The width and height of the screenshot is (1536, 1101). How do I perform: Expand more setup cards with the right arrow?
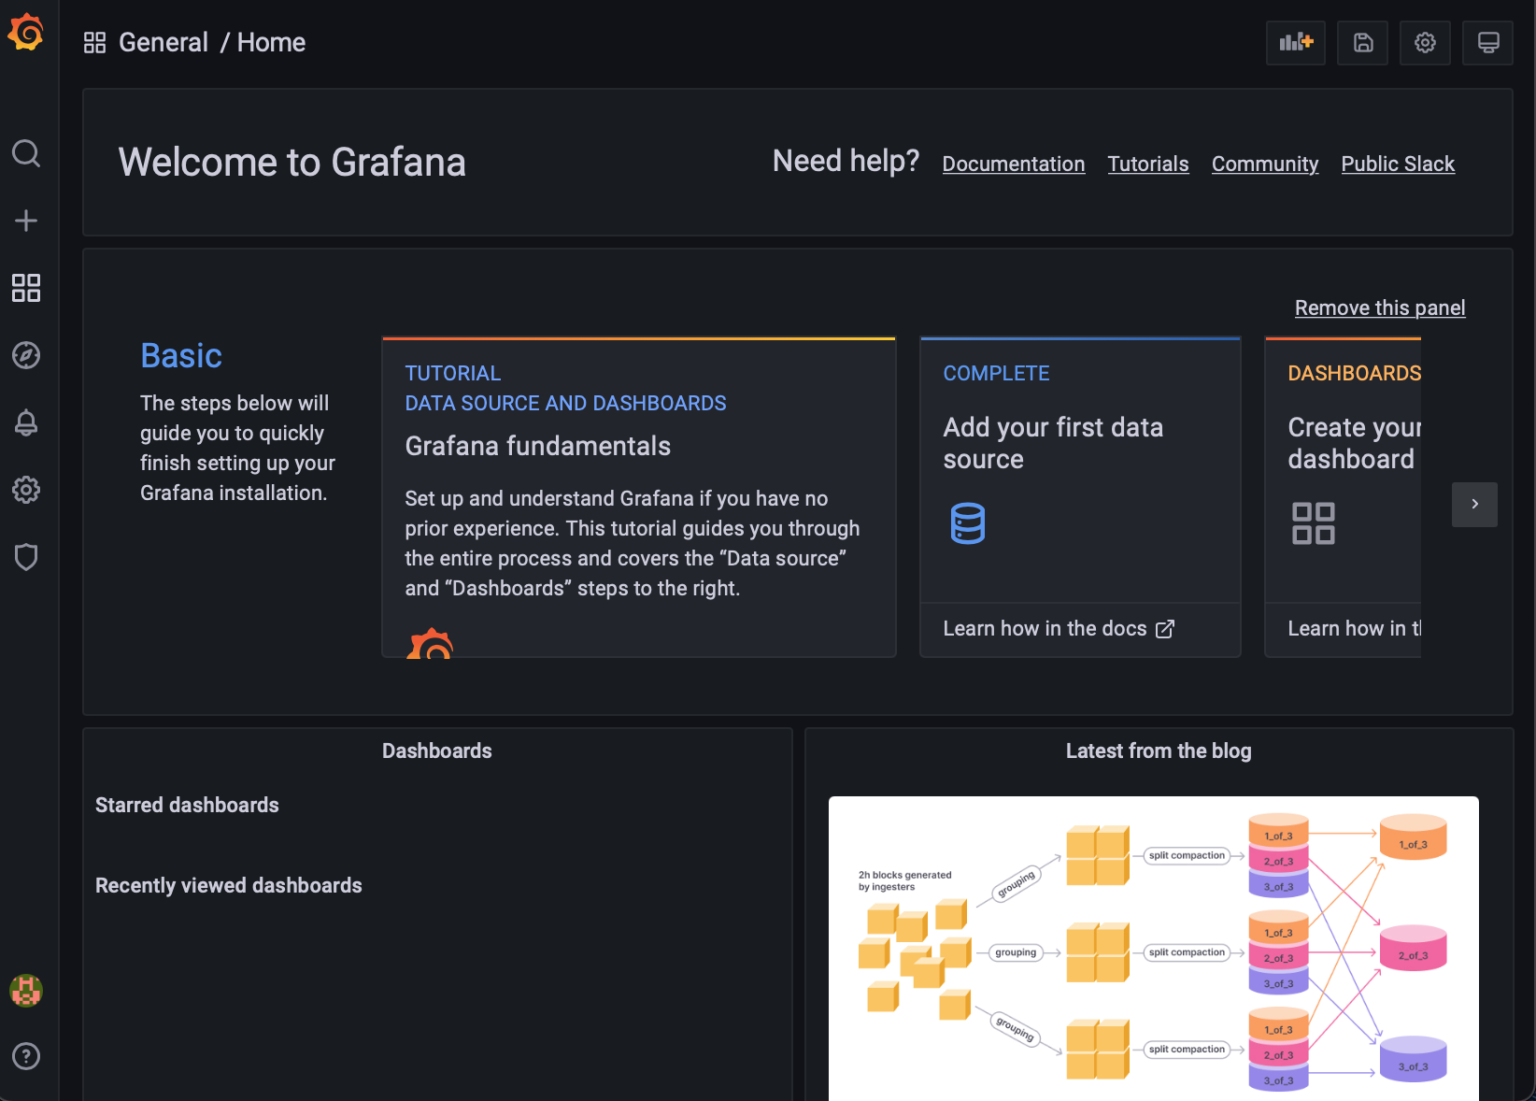point(1474,504)
